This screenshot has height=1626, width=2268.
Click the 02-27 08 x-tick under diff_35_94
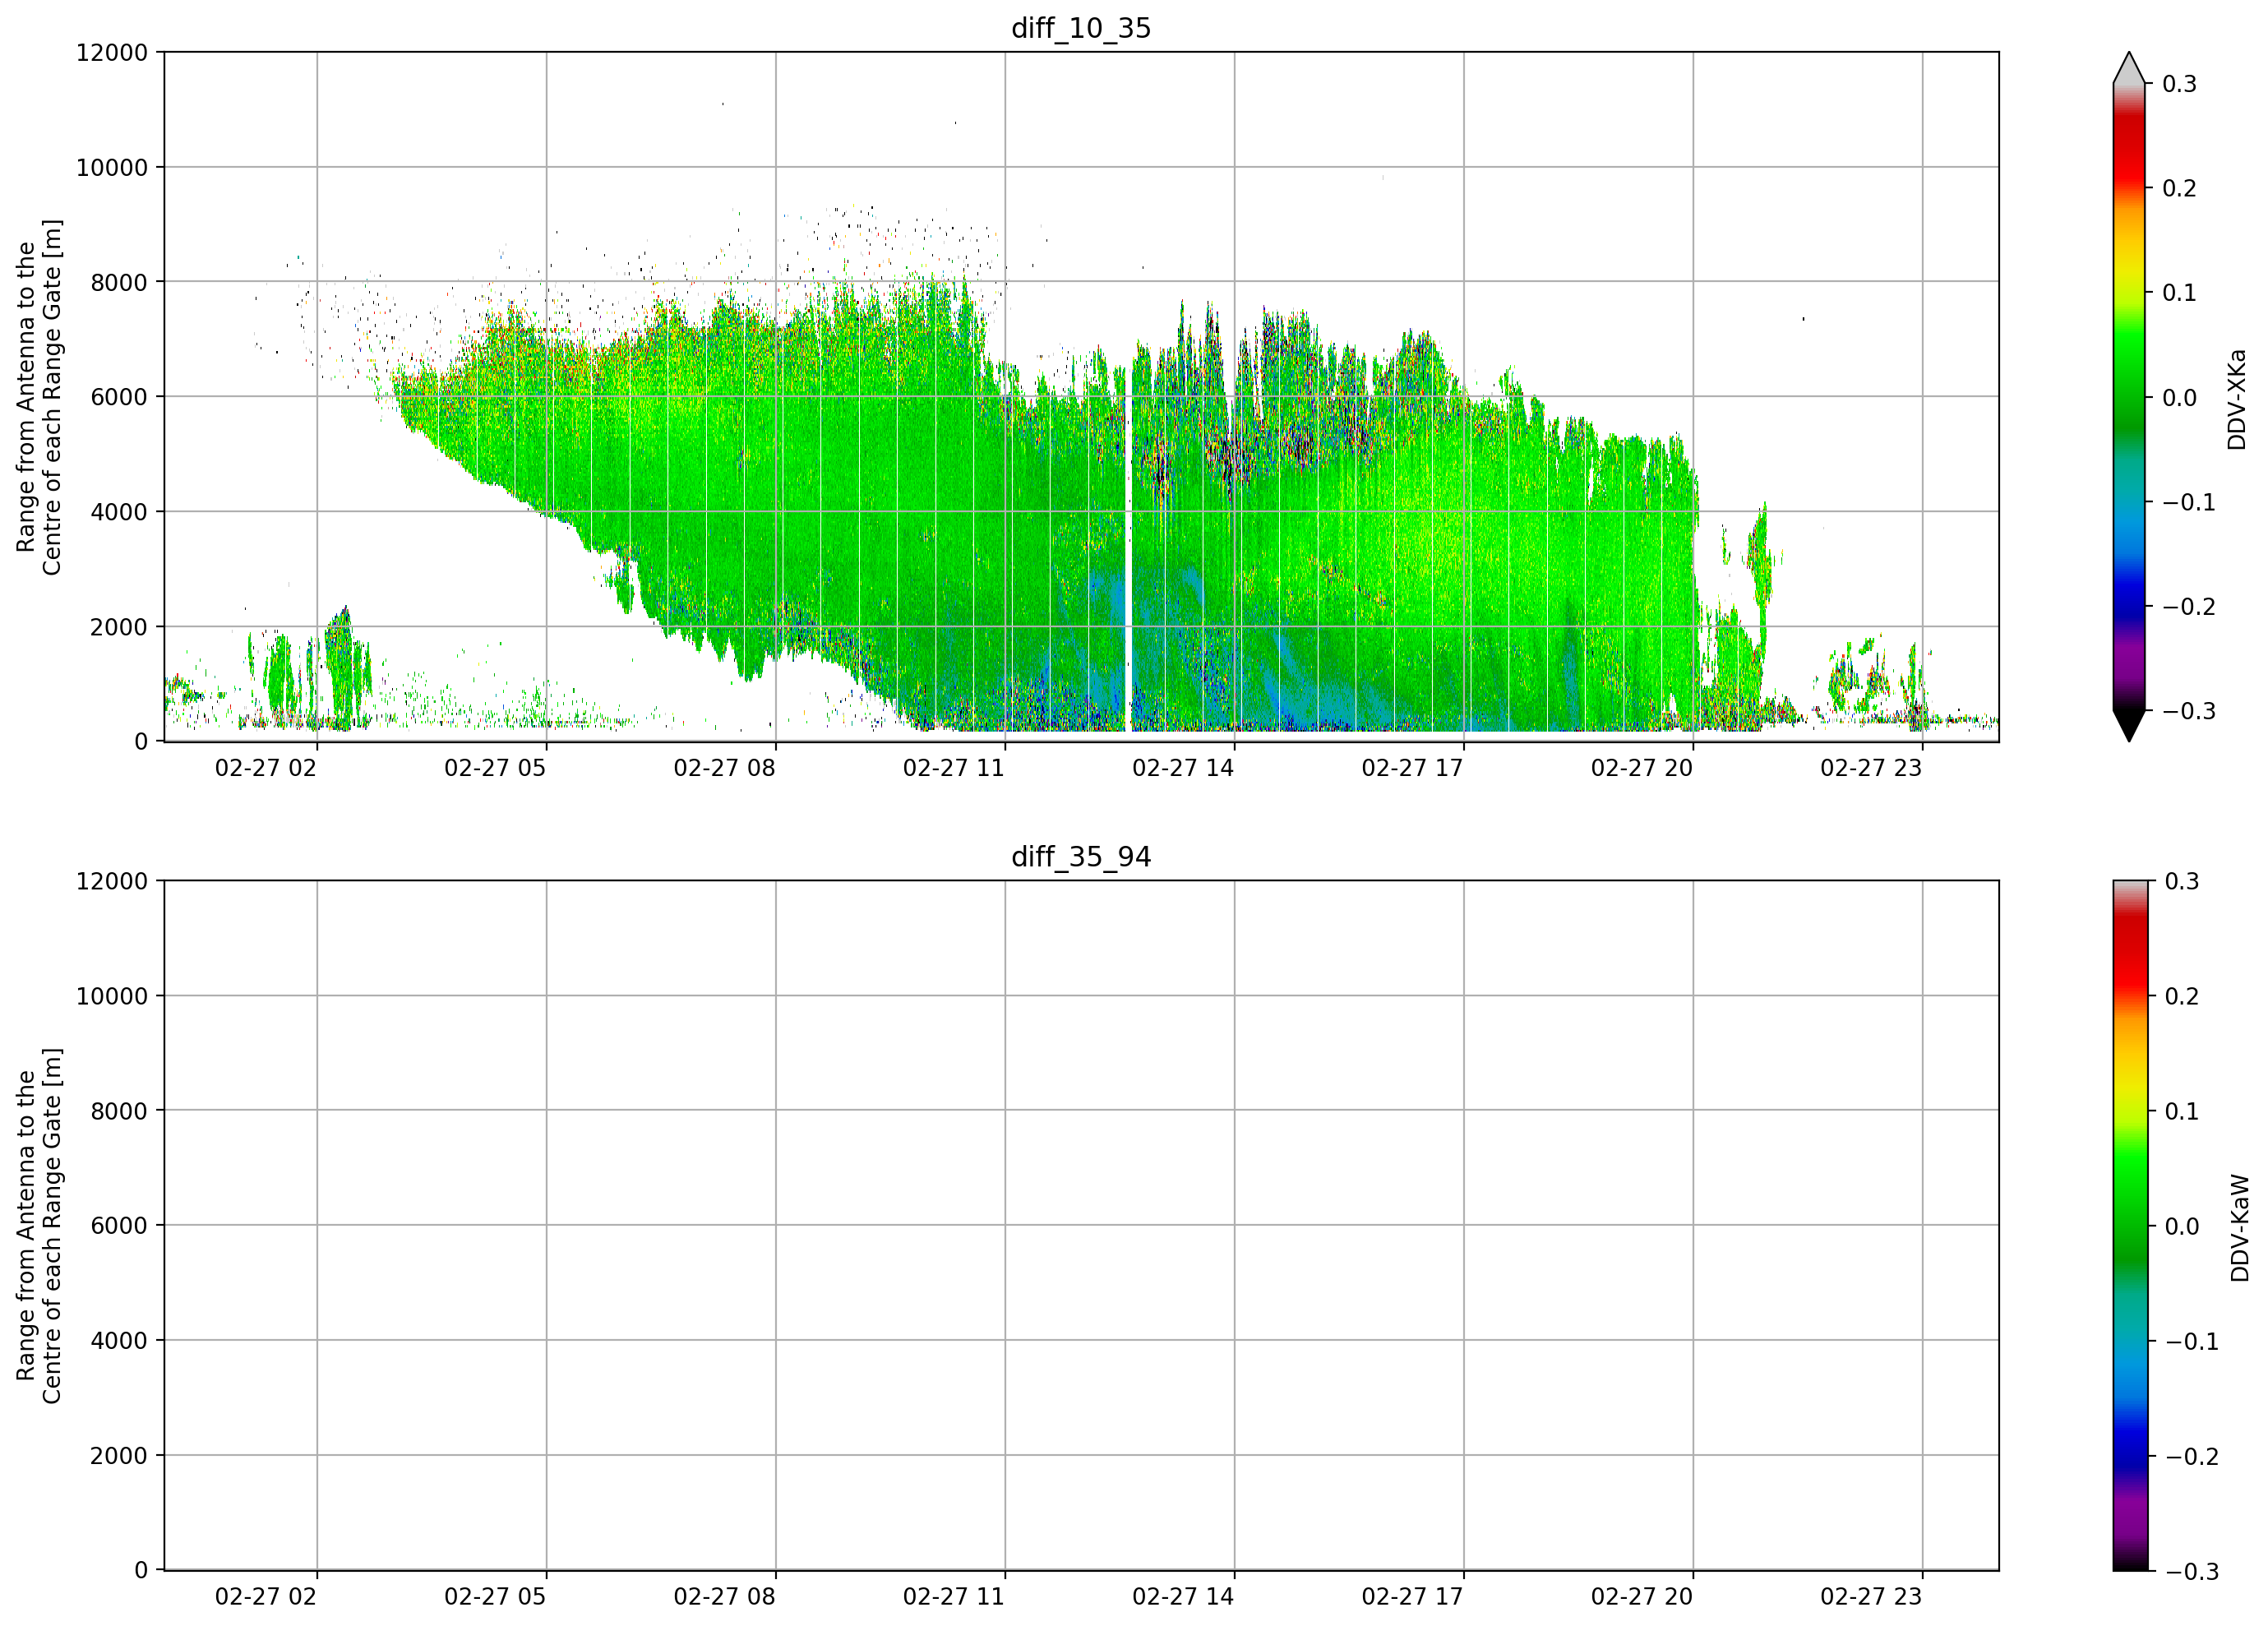coord(725,1597)
